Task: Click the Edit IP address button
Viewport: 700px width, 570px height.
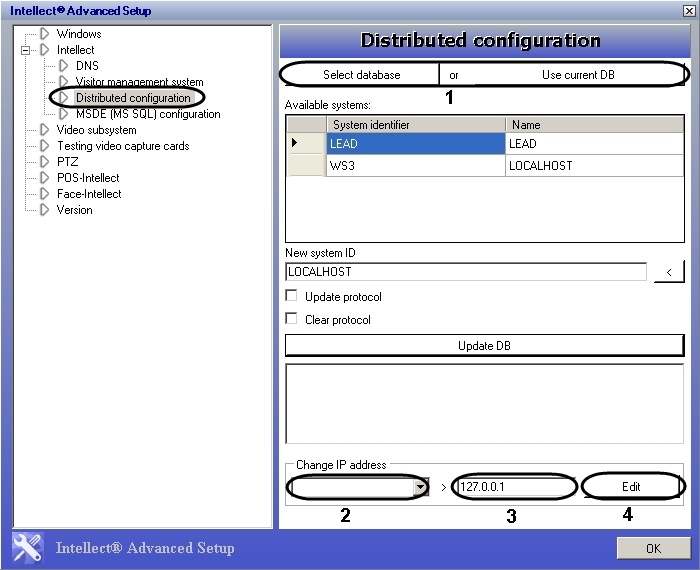Action: [x=631, y=486]
